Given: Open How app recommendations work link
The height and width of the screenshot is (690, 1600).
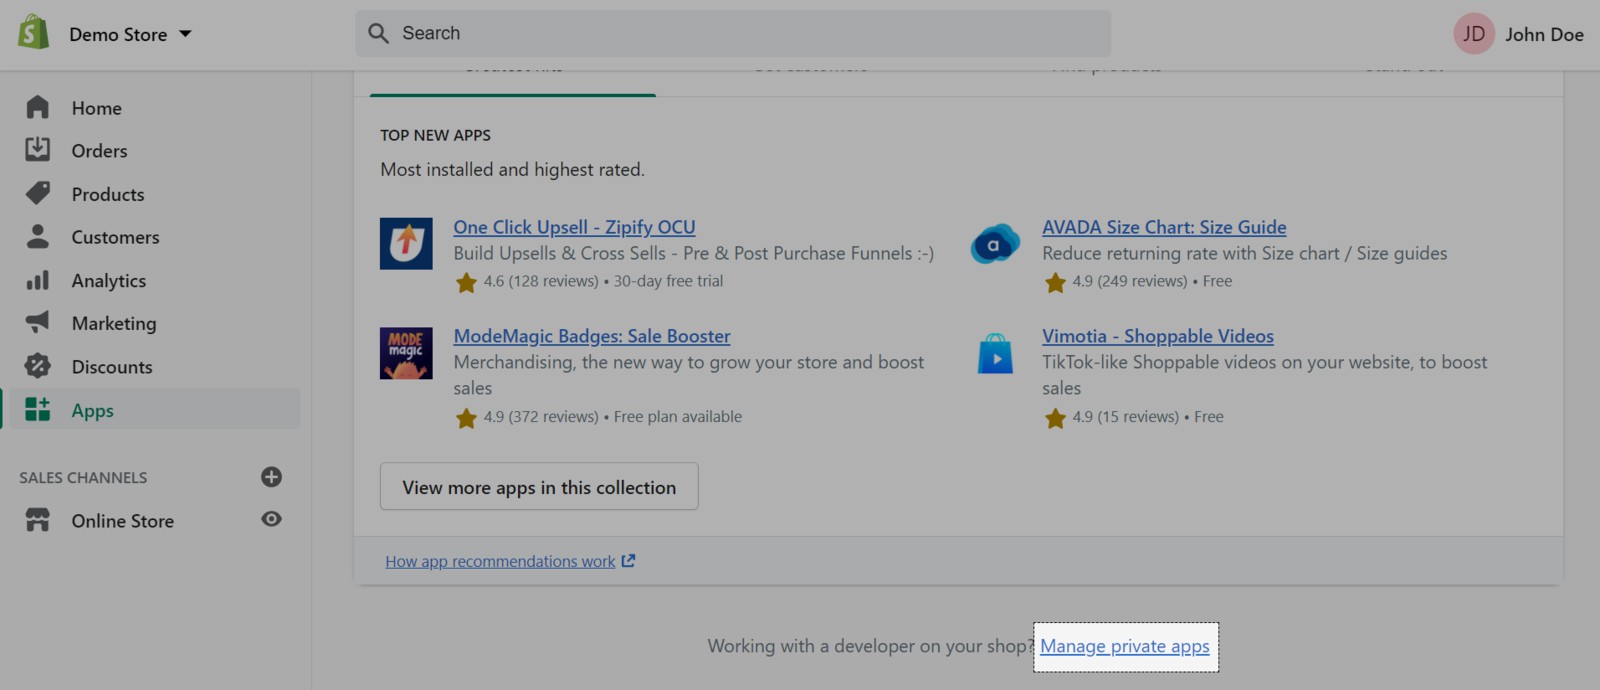Looking at the screenshot, I should (500, 561).
